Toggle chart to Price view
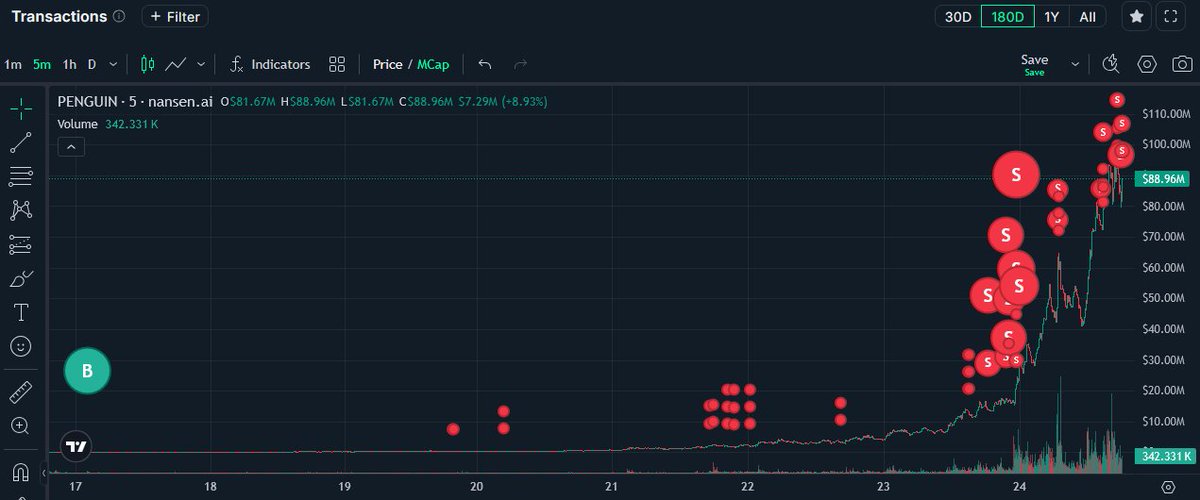The image size is (1200, 500). pos(387,64)
